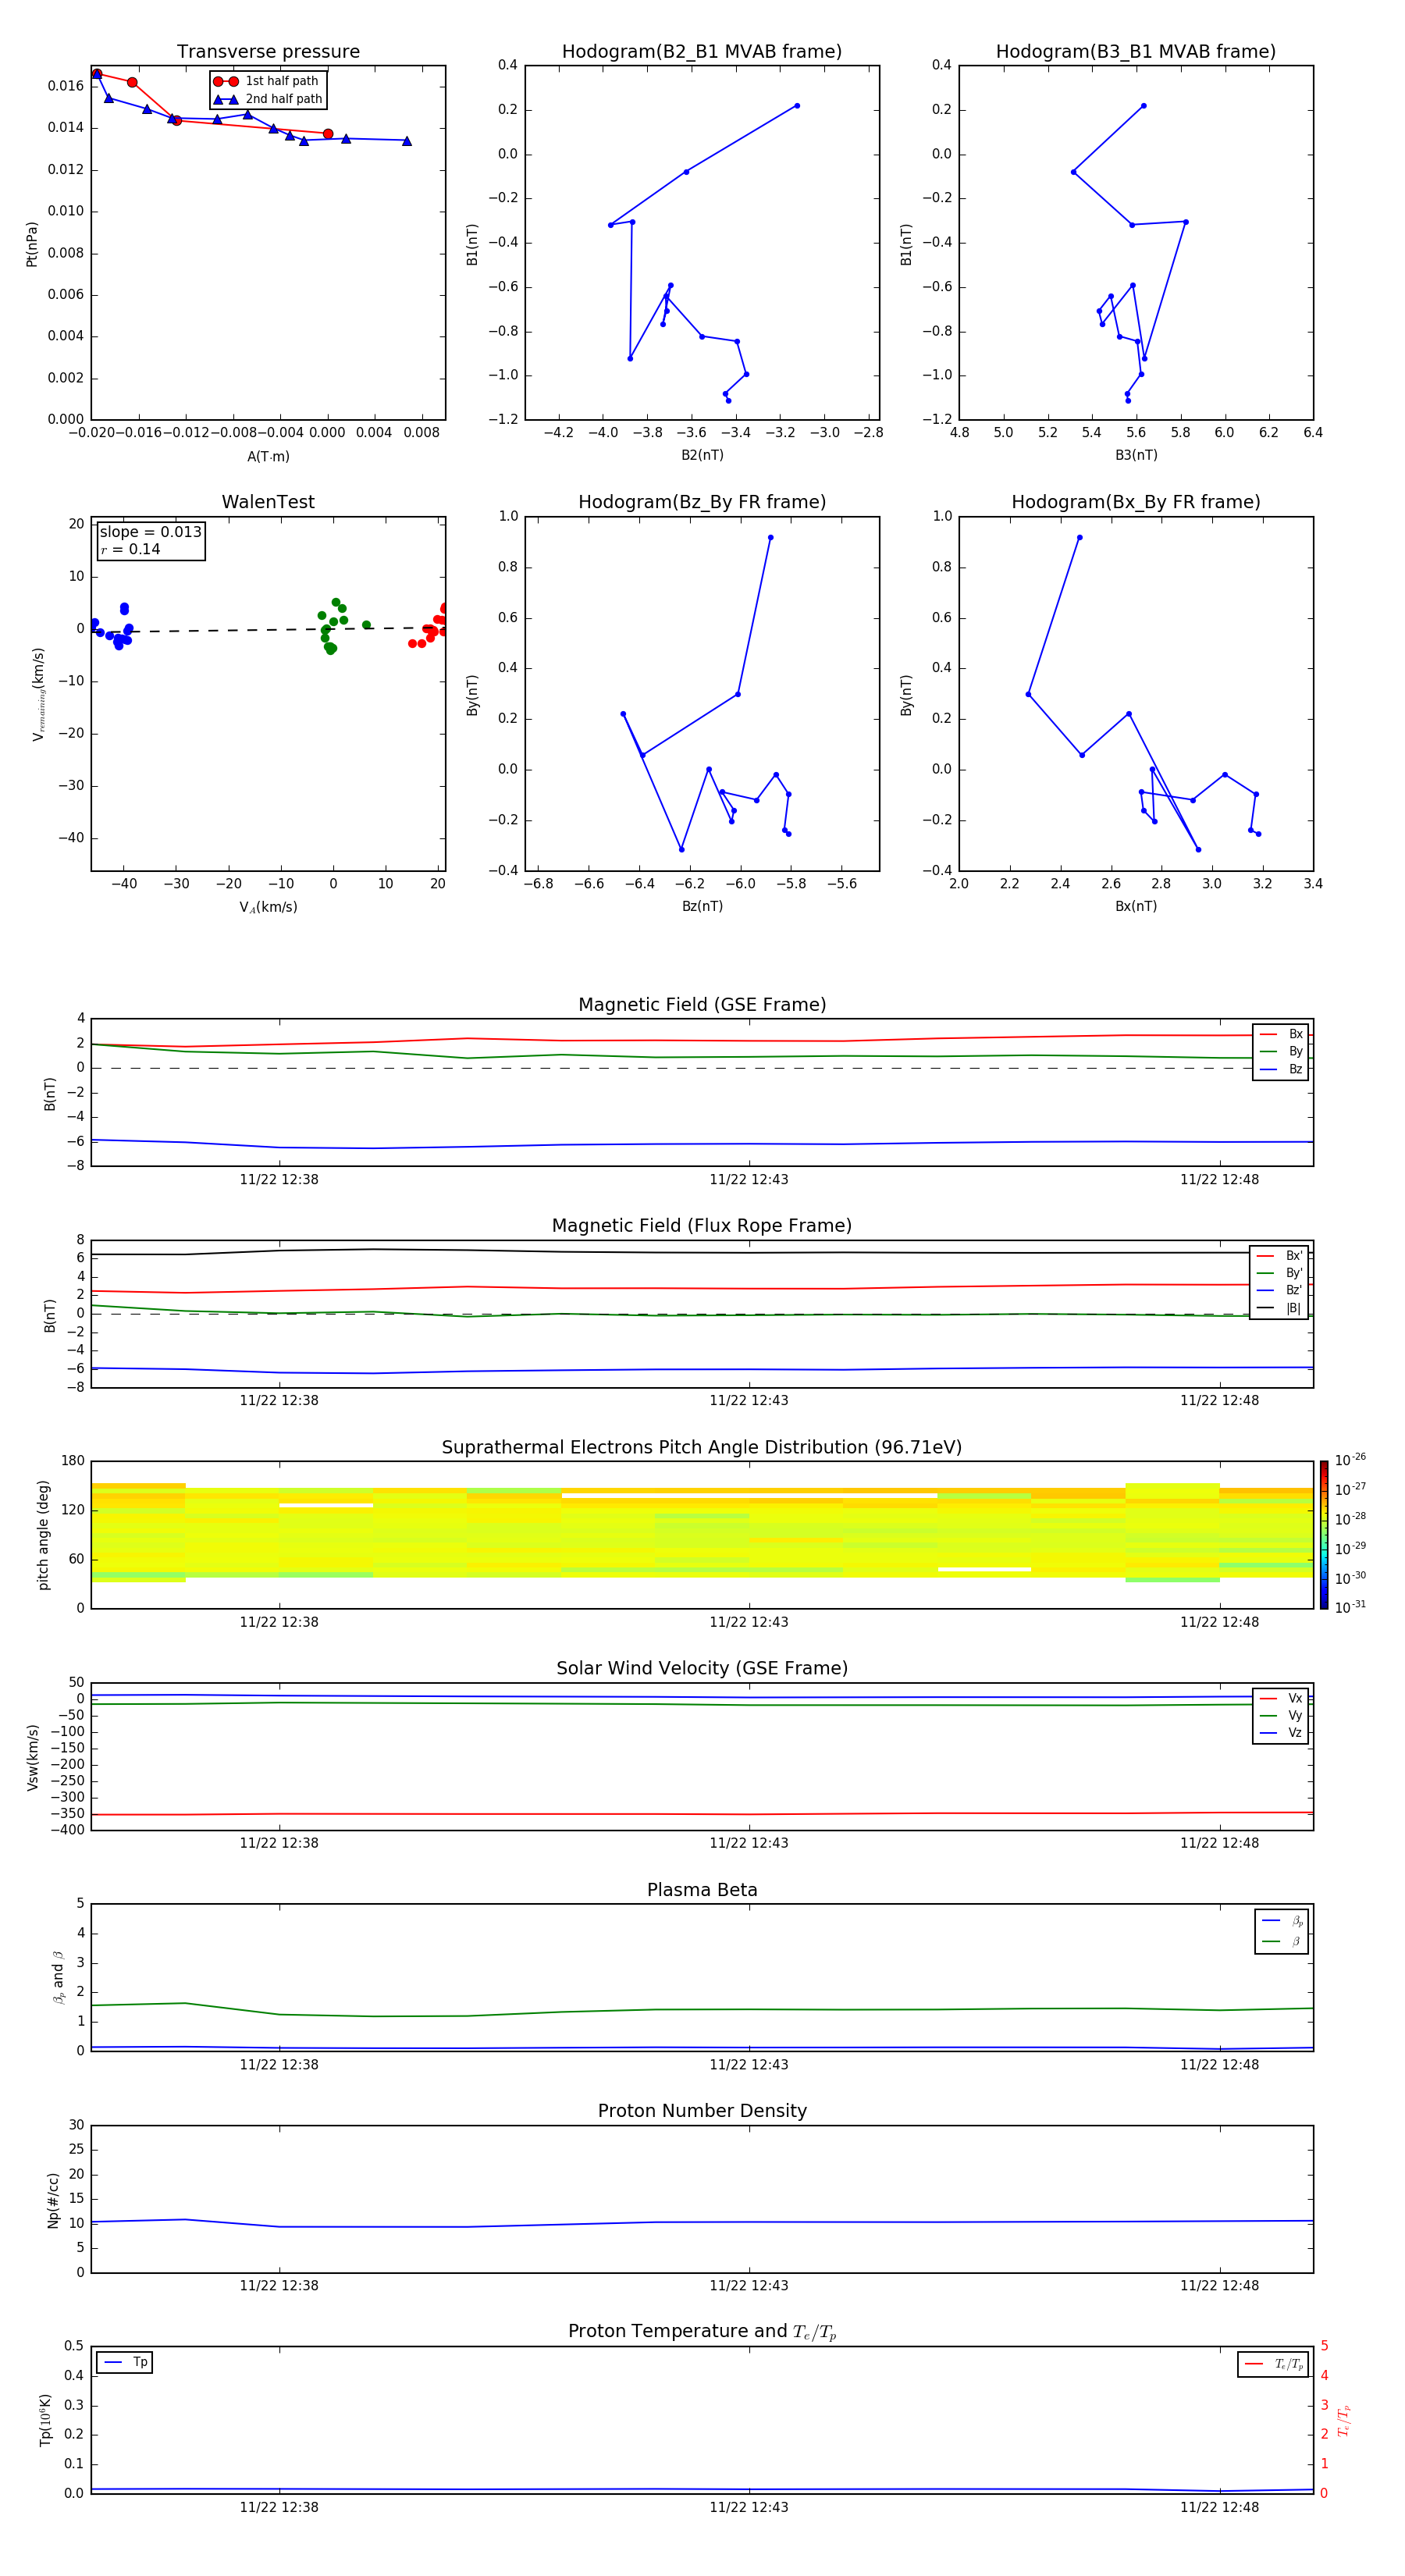Screen dimensions: 1405x2576
Task: Click the '|B|' legend entry
Action: click(1280, 1308)
